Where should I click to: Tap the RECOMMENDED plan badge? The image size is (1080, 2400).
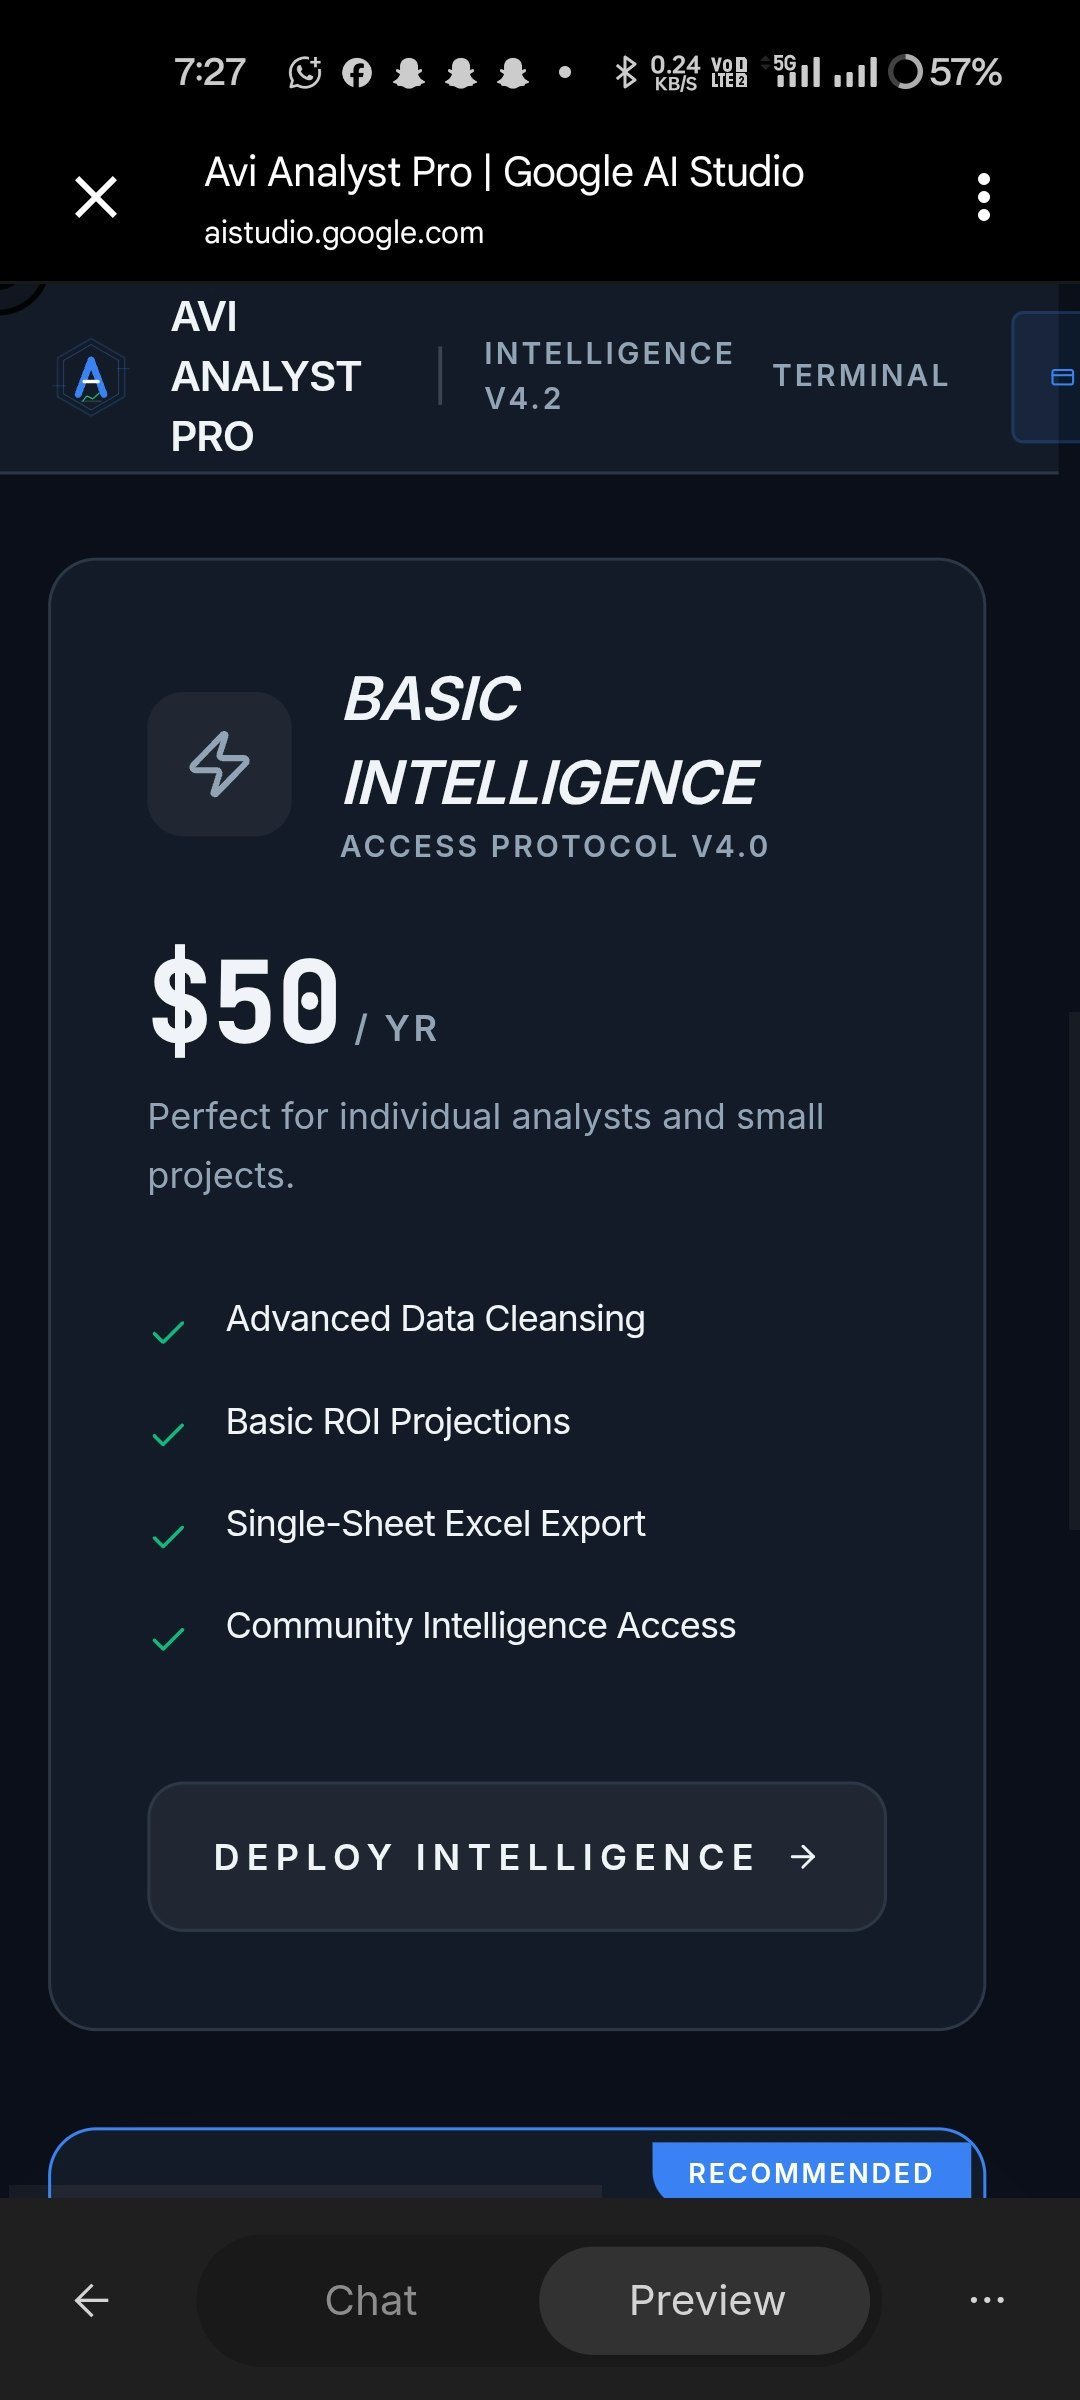(x=810, y=2172)
